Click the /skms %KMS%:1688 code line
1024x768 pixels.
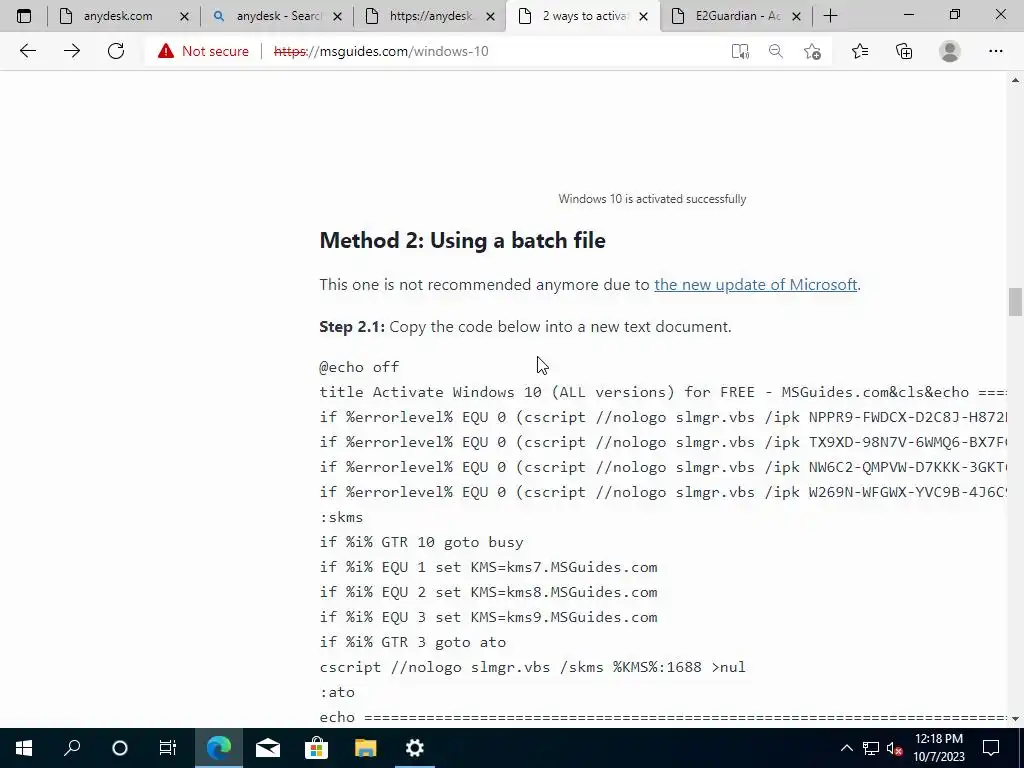pyautogui.click(x=532, y=667)
